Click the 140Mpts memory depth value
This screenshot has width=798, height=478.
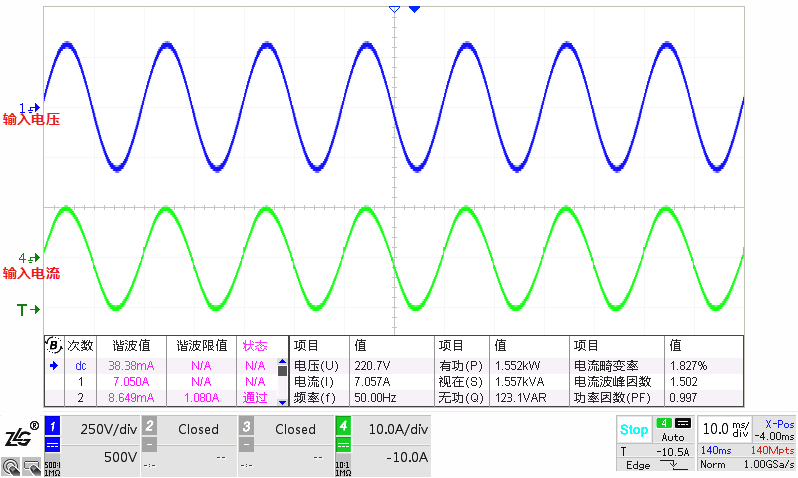pyautogui.click(x=772, y=450)
